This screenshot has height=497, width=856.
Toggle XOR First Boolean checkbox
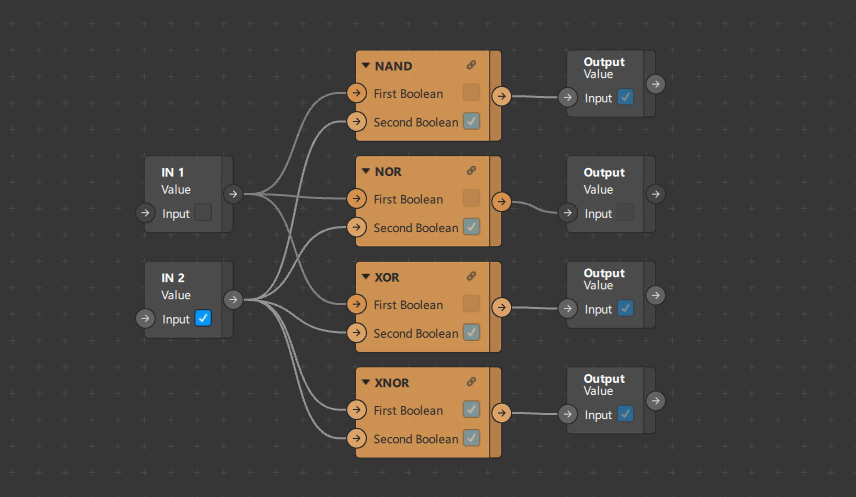tap(471, 303)
